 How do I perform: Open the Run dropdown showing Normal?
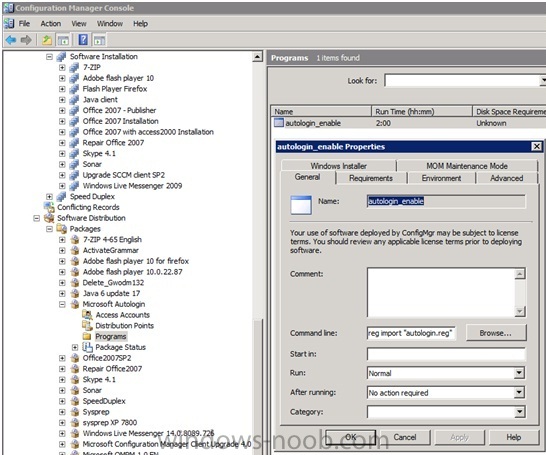(x=519, y=373)
